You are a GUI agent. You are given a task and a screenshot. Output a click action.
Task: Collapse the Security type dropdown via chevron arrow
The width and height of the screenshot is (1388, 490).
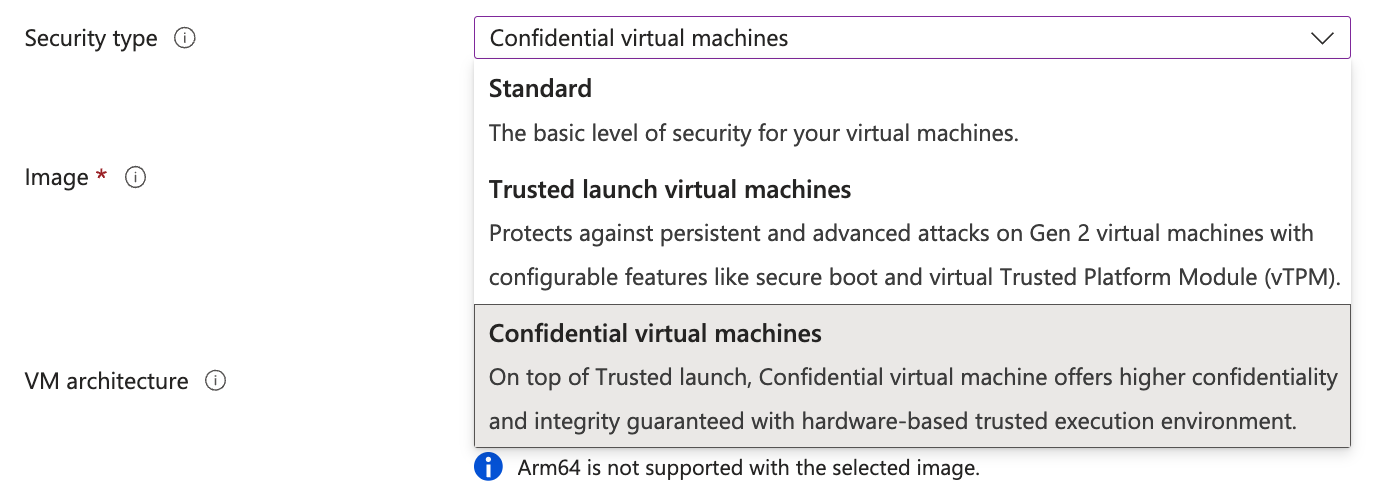point(1322,38)
